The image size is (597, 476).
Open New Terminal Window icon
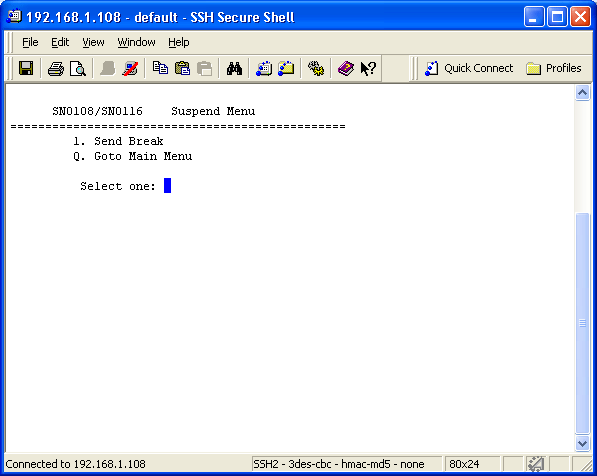pos(264,69)
